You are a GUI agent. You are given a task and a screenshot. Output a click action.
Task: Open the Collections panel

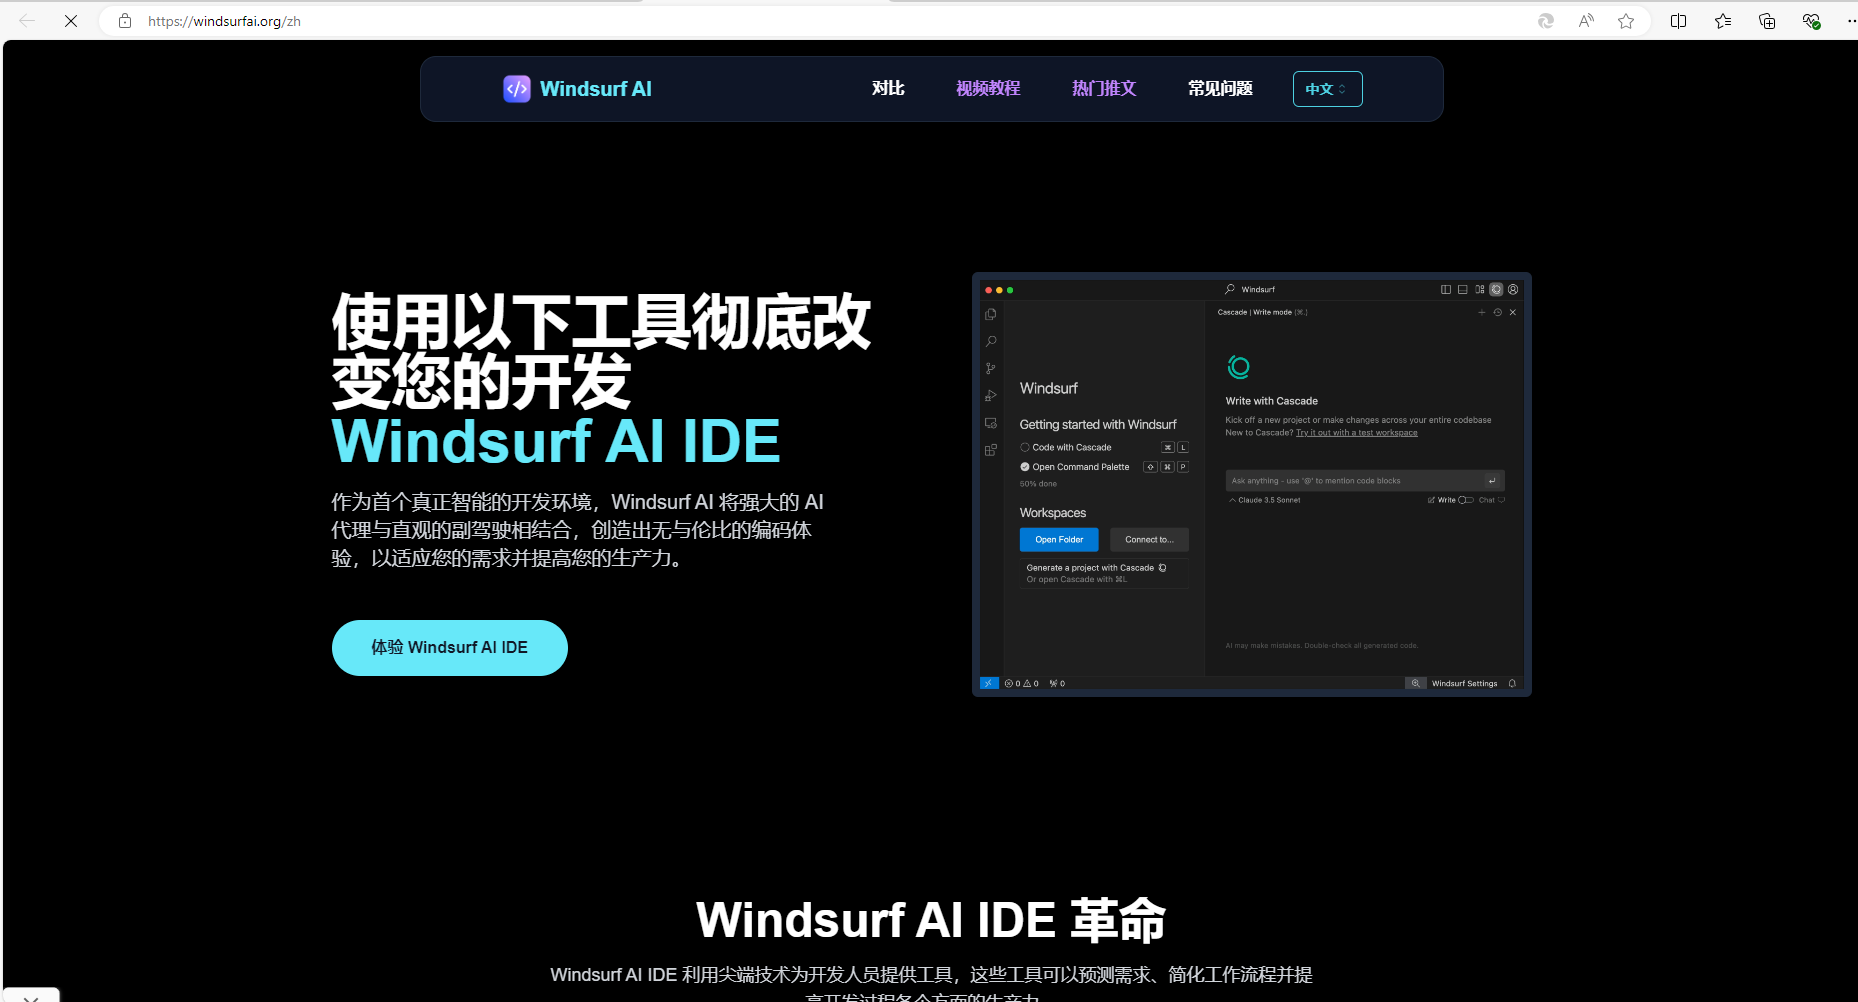tap(1767, 21)
